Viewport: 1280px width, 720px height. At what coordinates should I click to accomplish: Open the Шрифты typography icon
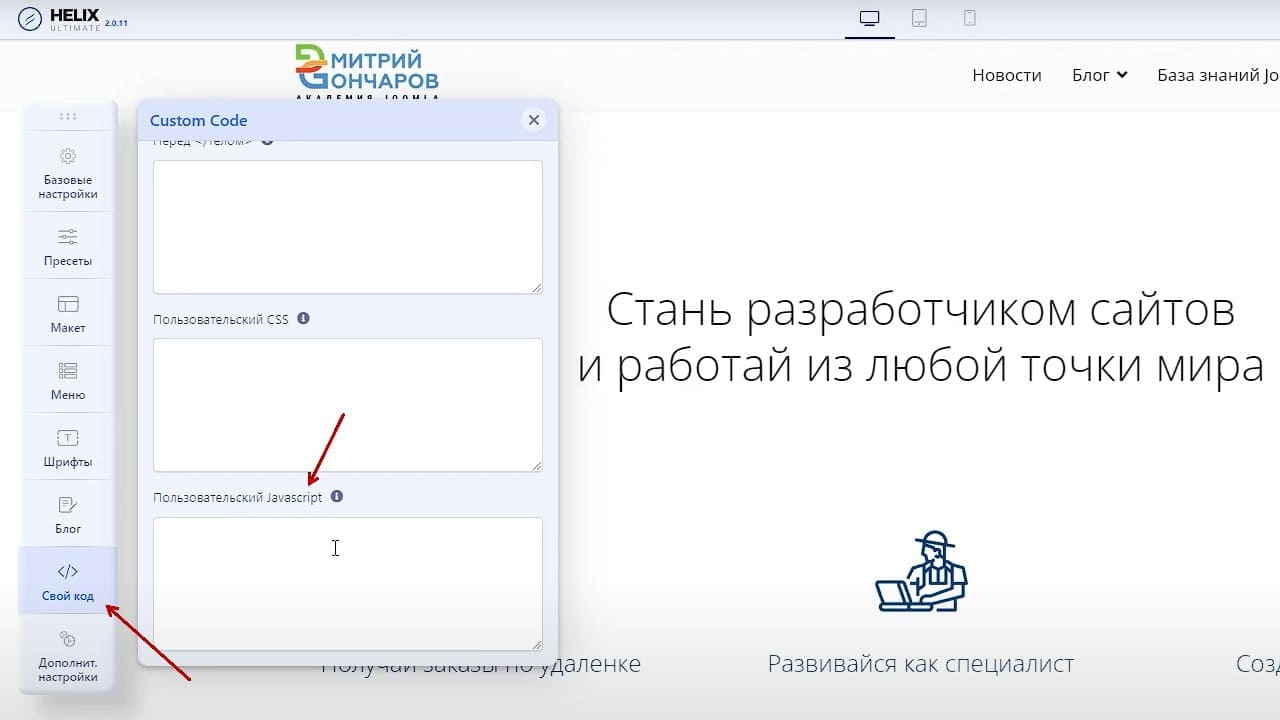68,438
